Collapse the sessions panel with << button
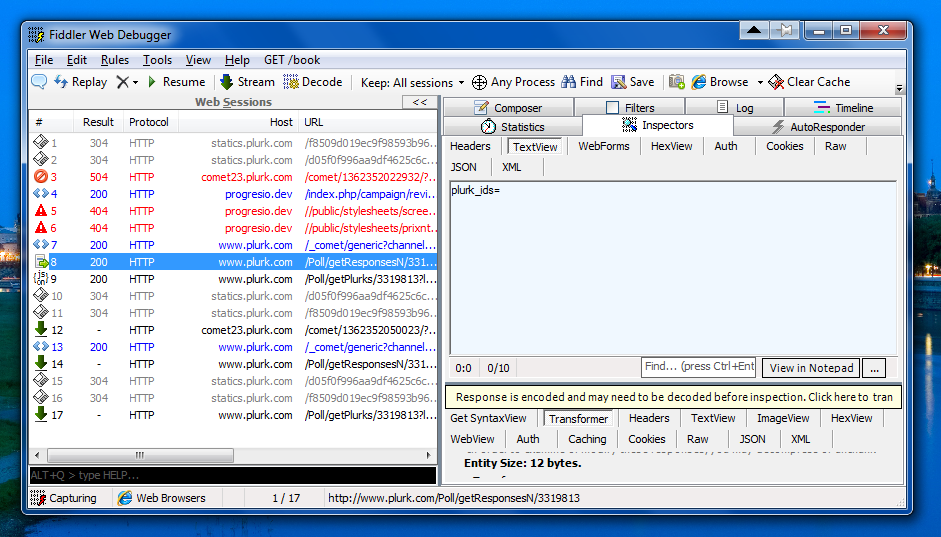This screenshot has height=537, width=941. click(x=420, y=102)
